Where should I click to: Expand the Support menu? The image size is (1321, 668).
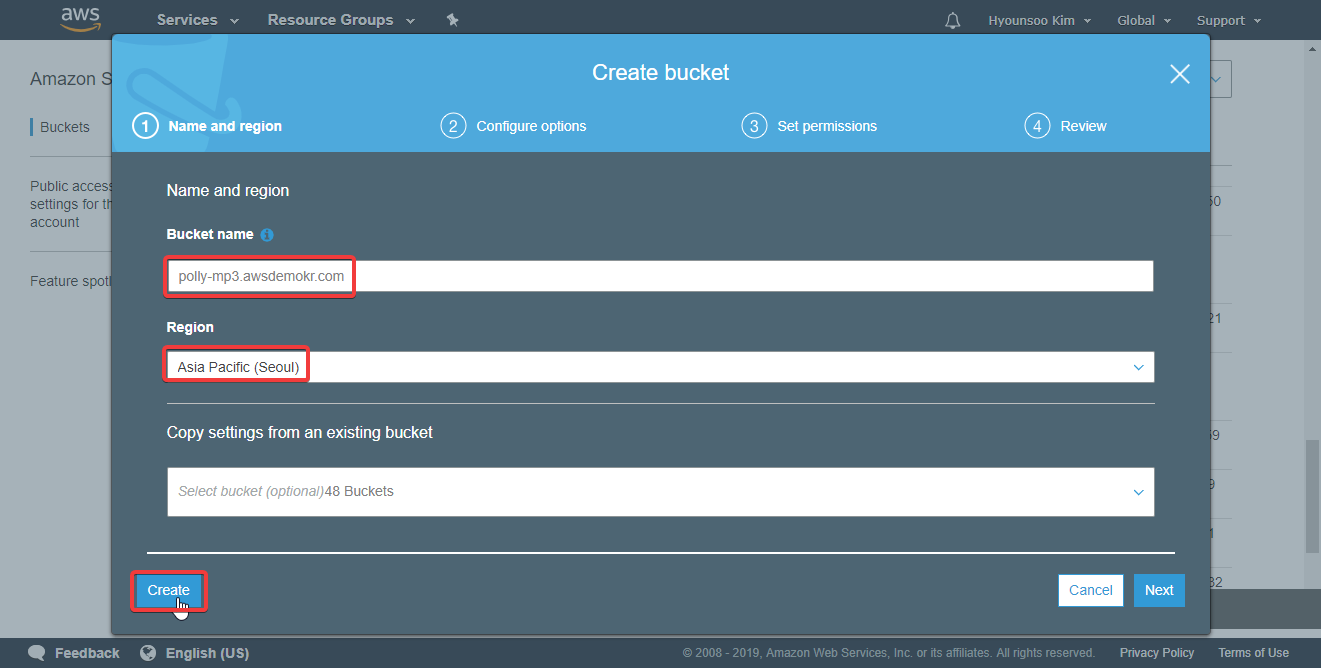click(x=1229, y=20)
